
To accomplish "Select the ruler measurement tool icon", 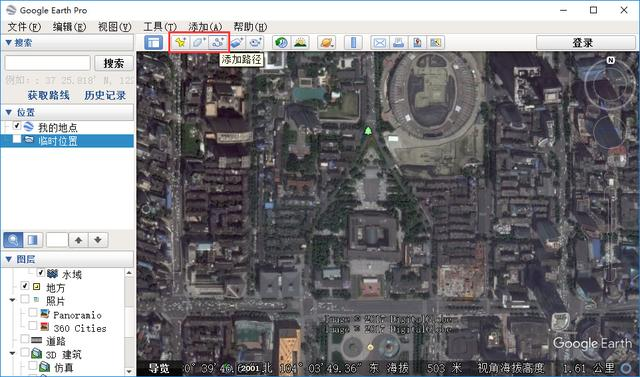I will pyautogui.click(x=353, y=42).
